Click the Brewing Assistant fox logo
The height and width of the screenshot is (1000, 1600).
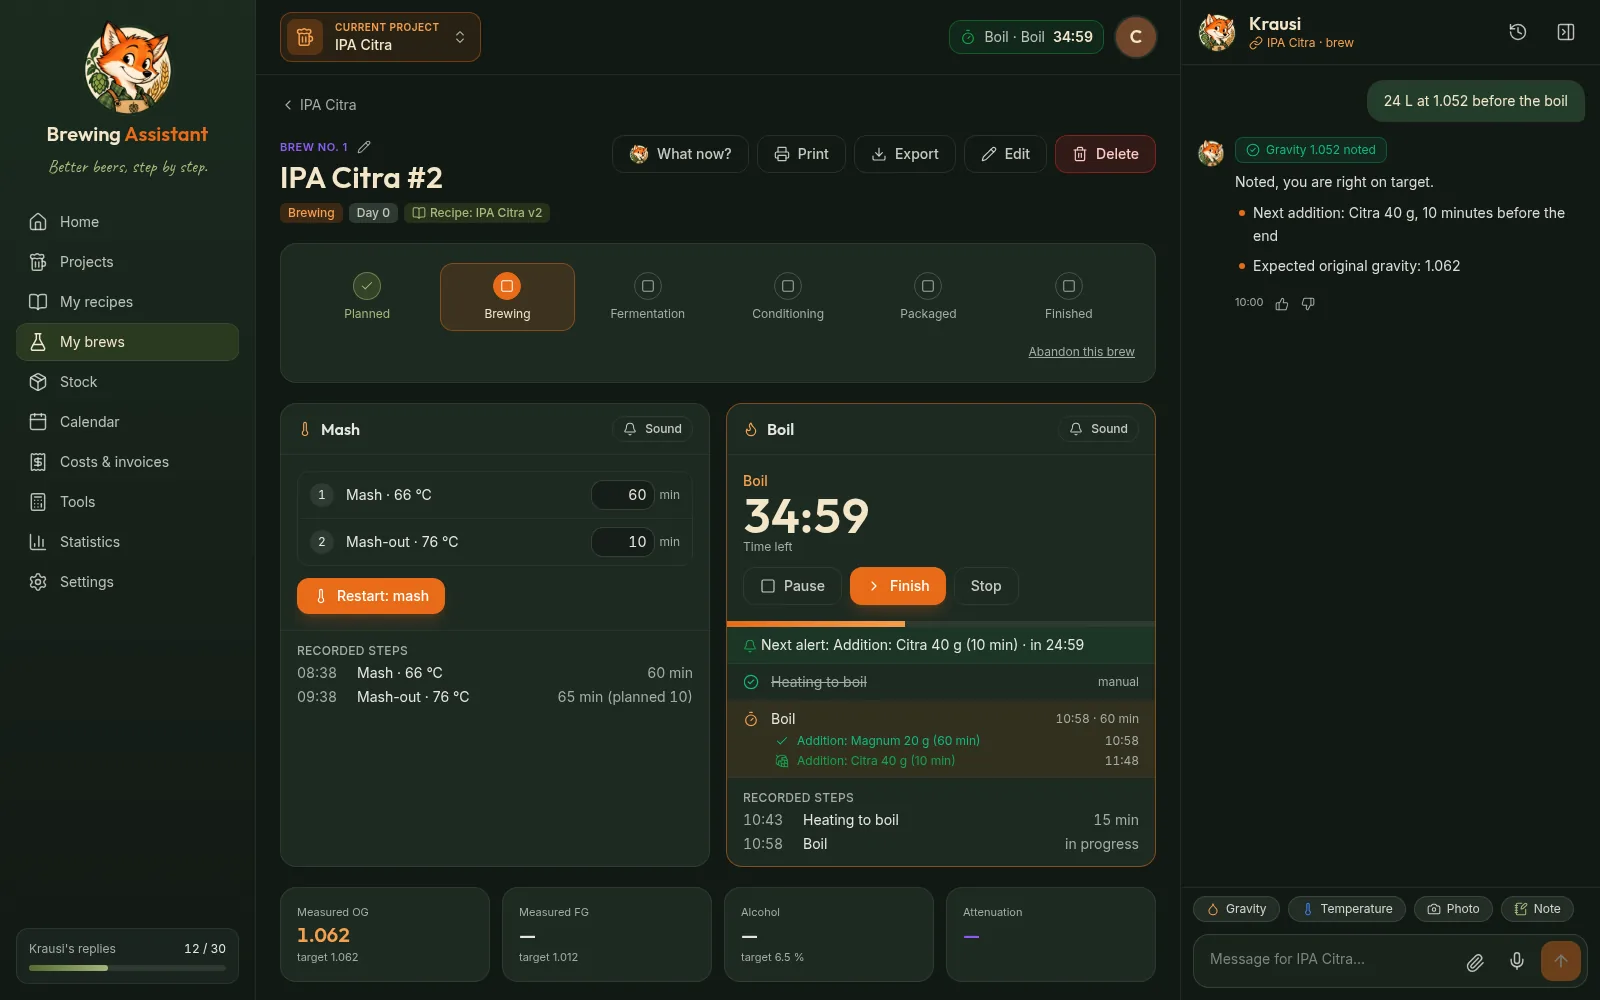128,68
